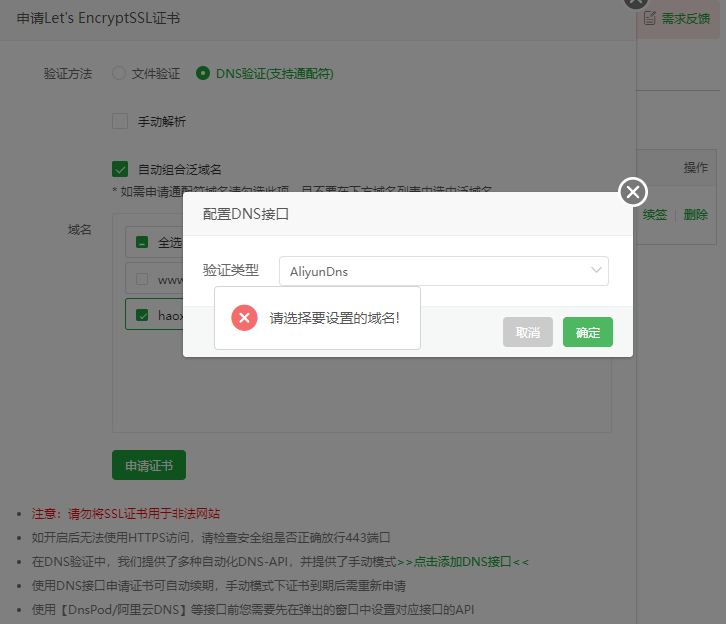Select the 文件验证 radio button
Screen dimensions: 726x624
(x=119, y=73)
